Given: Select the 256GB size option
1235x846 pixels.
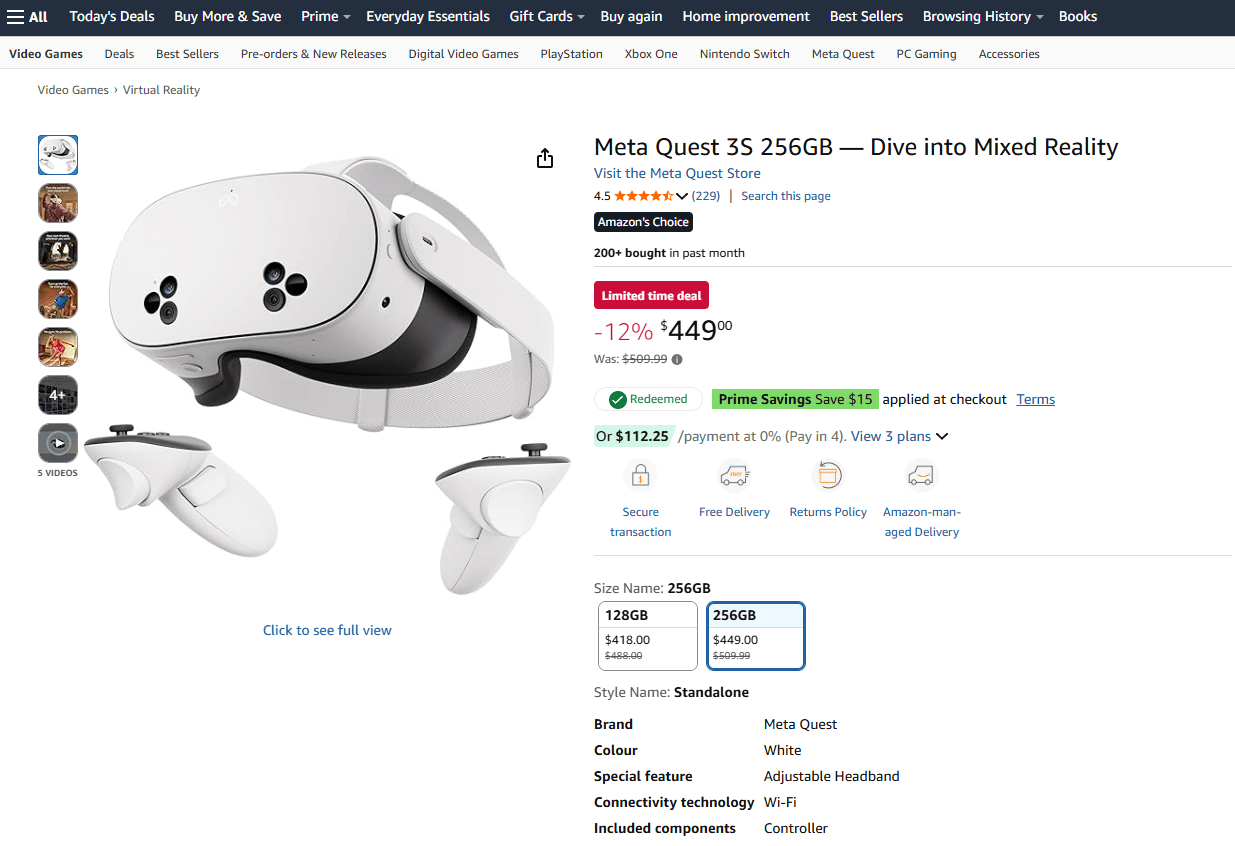Looking at the screenshot, I should pos(755,636).
